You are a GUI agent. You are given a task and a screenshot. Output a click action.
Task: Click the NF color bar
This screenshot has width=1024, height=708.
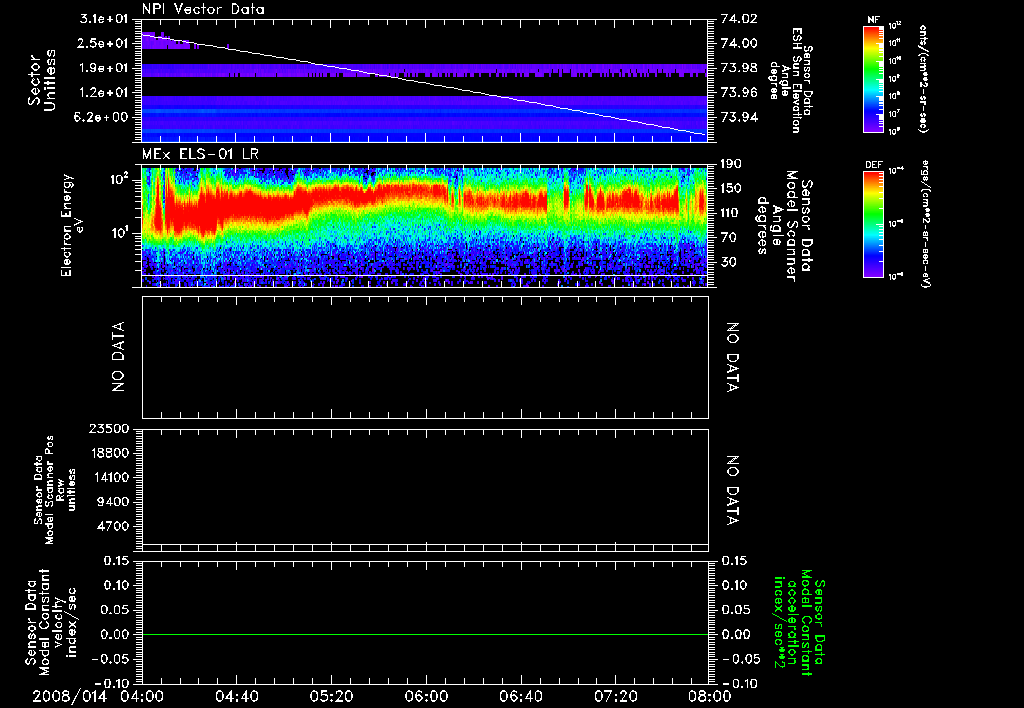(874, 79)
